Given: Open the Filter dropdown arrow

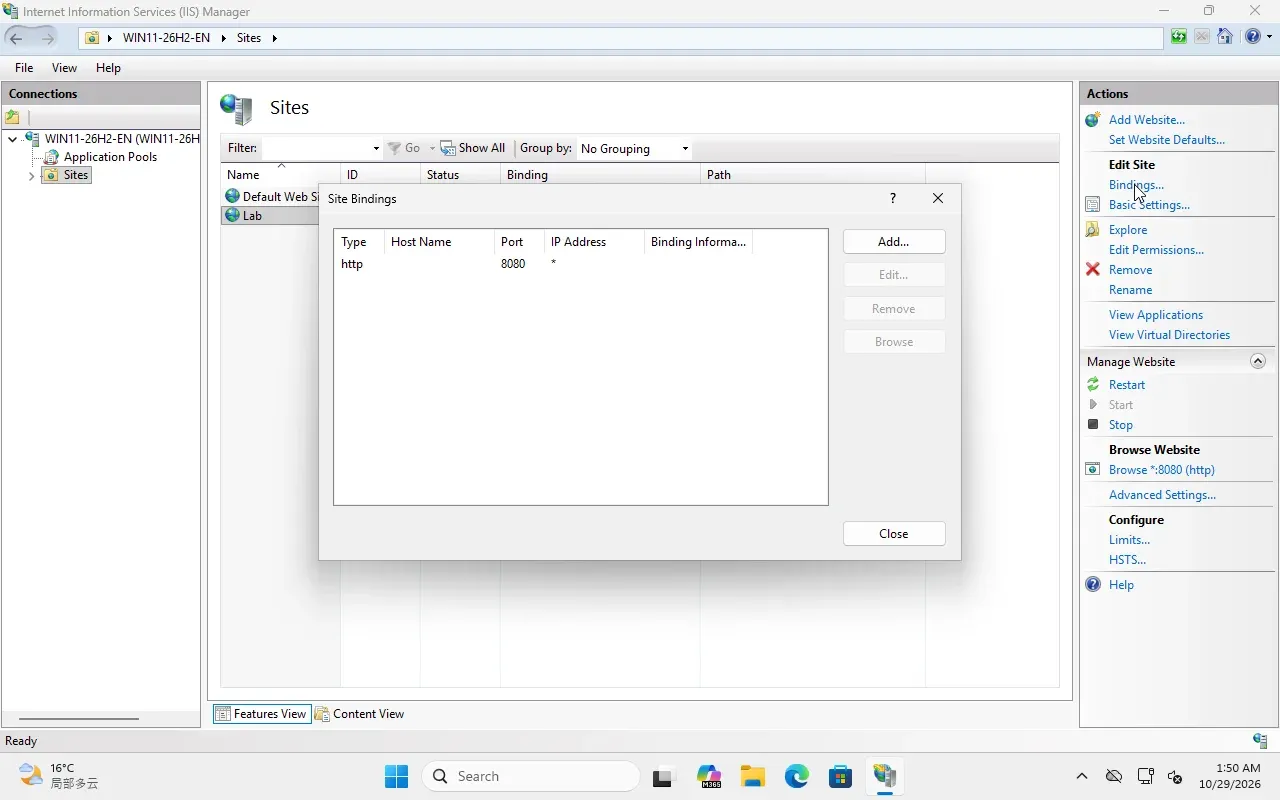Looking at the screenshot, I should tap(376, 149).
